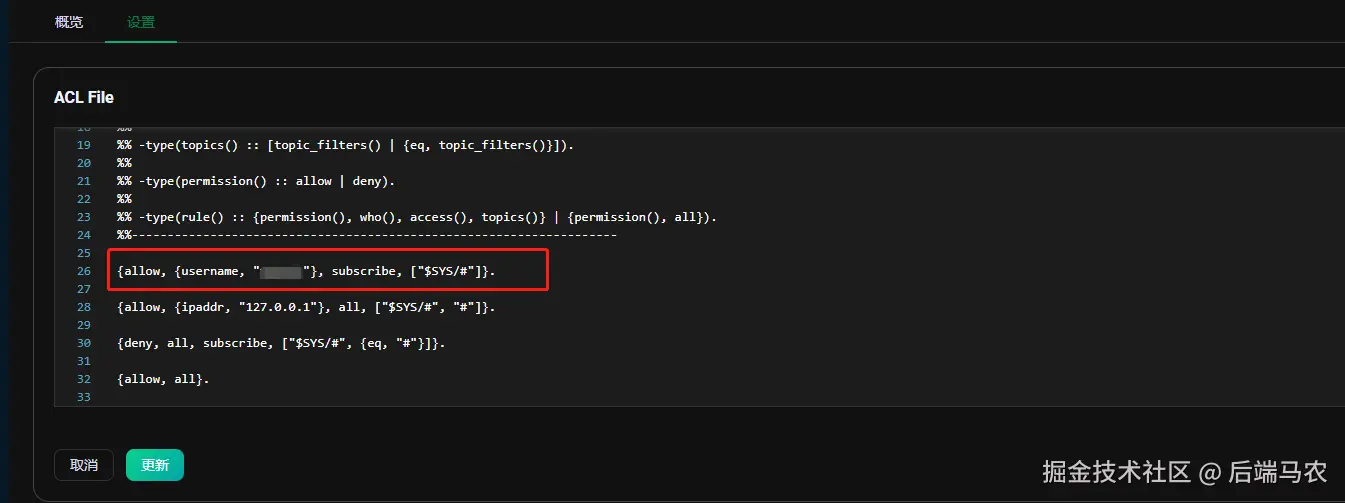This screenshot has width=1345, height=503.
Task: Select the 设置 tab
Action: 141,21
